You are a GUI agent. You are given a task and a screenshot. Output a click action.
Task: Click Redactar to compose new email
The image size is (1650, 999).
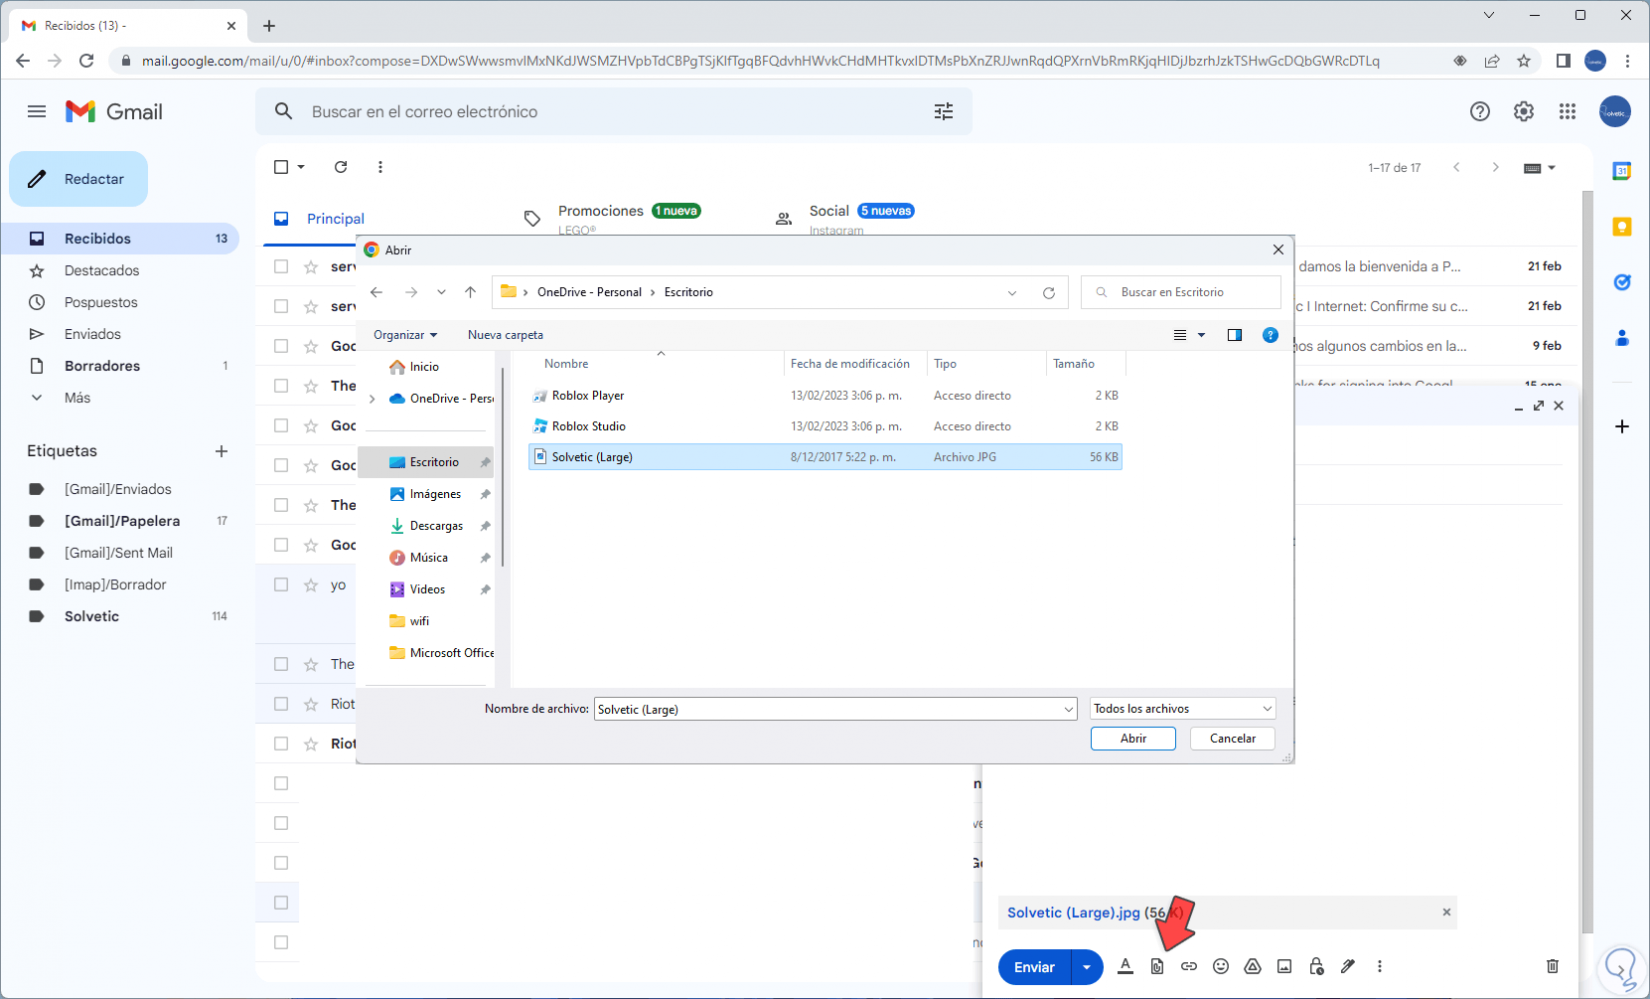click(x=79, y=179)
